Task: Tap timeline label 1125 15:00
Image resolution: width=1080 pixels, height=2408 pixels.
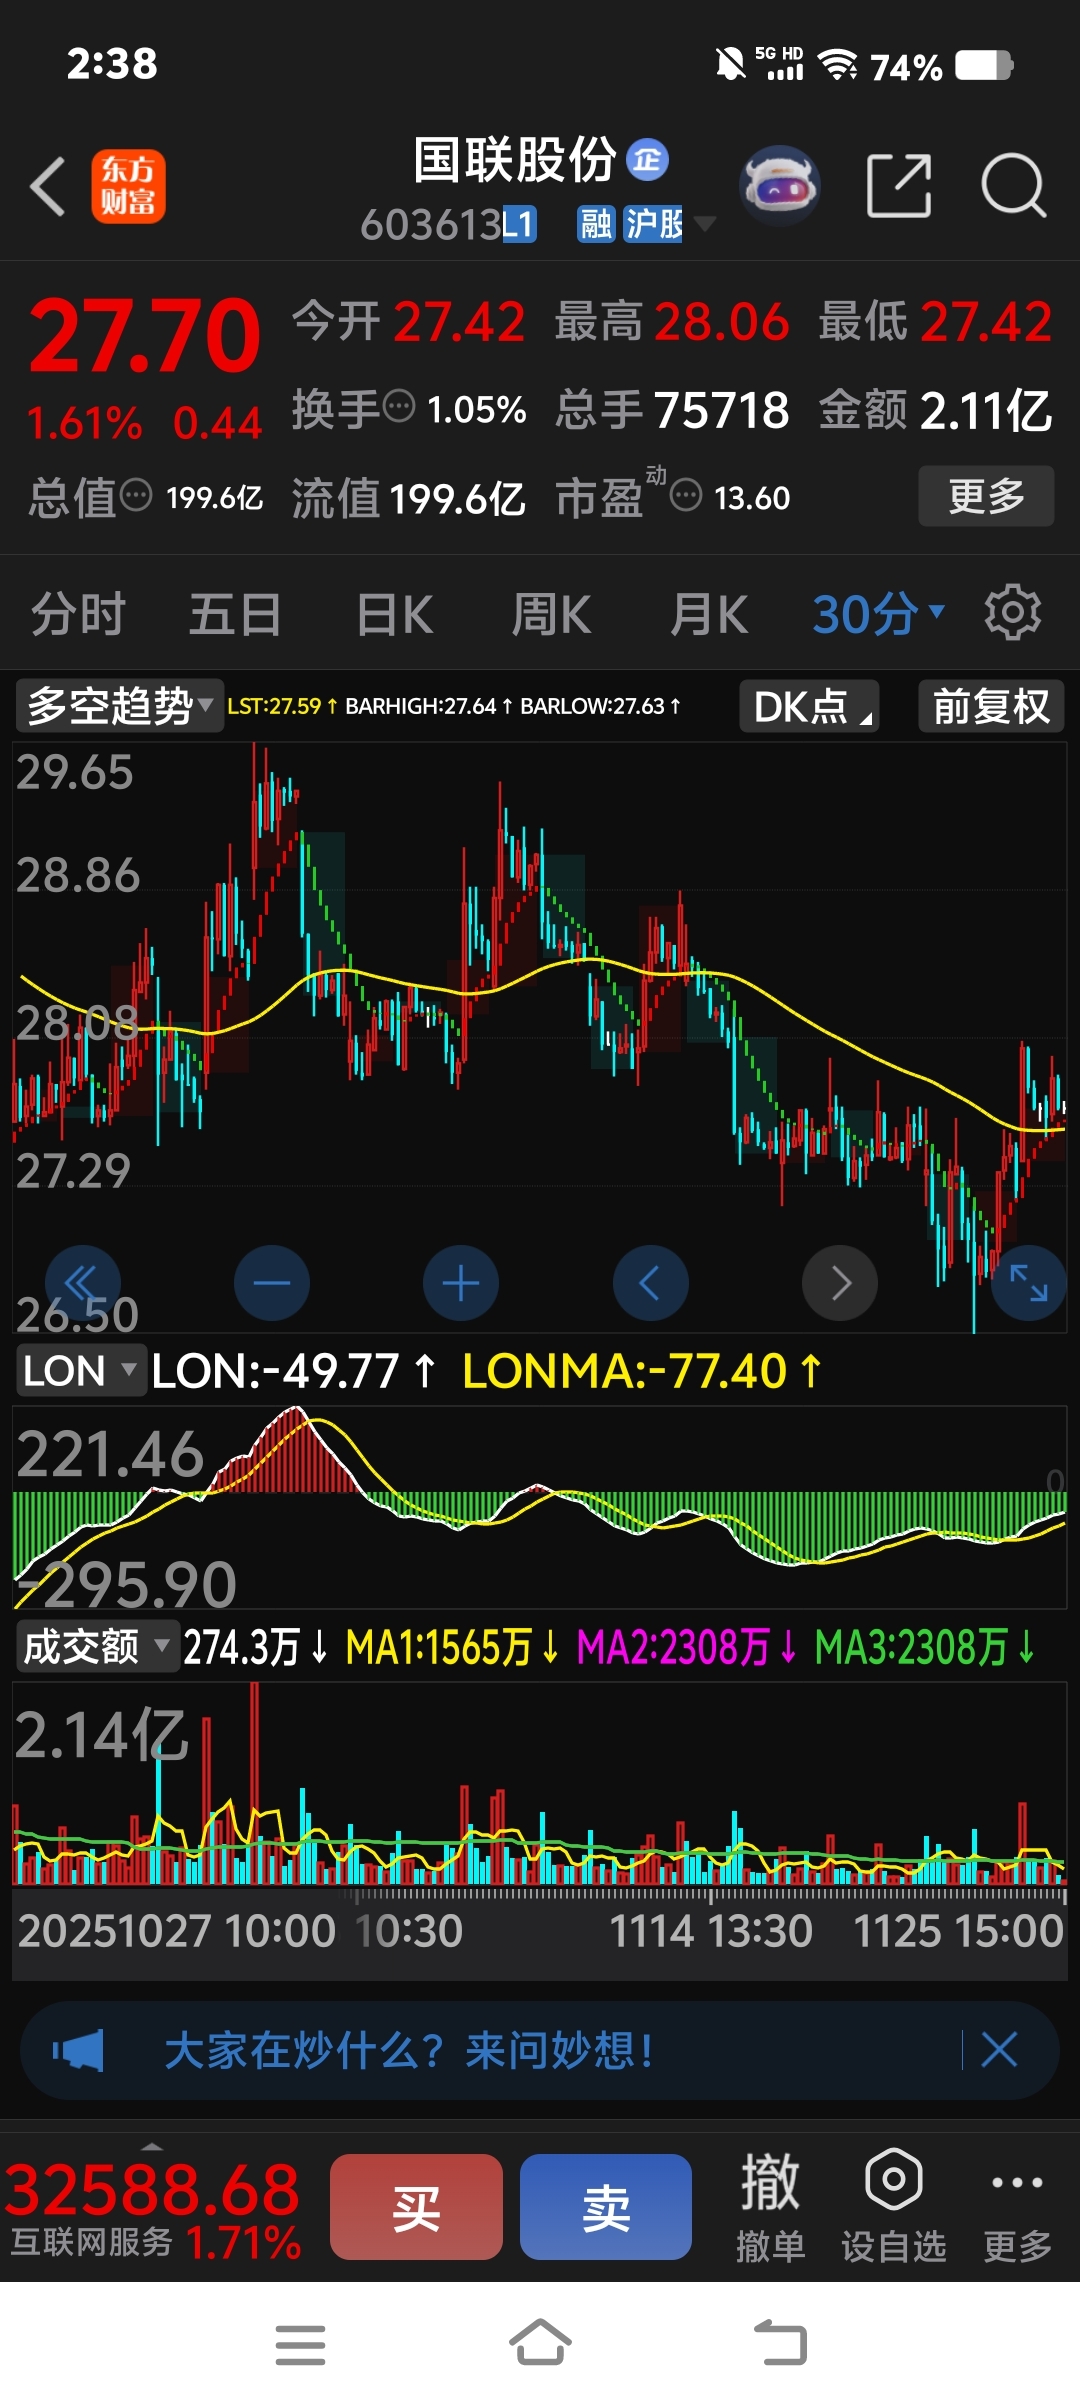Action: 958,1930
